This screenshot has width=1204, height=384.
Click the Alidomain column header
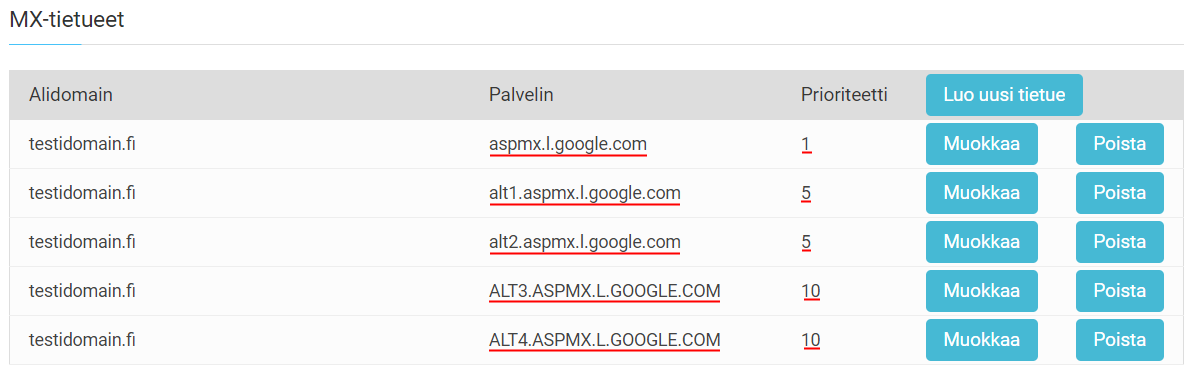click(71, 95)
